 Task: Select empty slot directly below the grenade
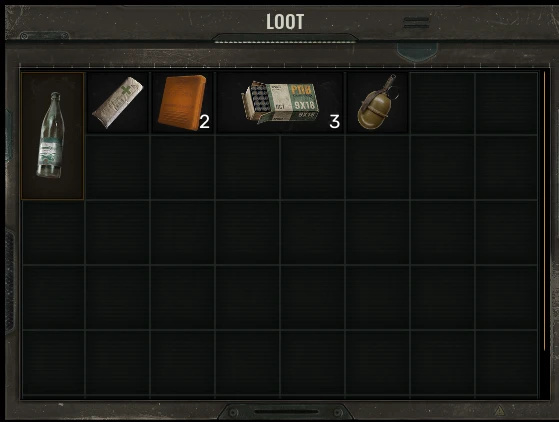click(x=377, y=168)
